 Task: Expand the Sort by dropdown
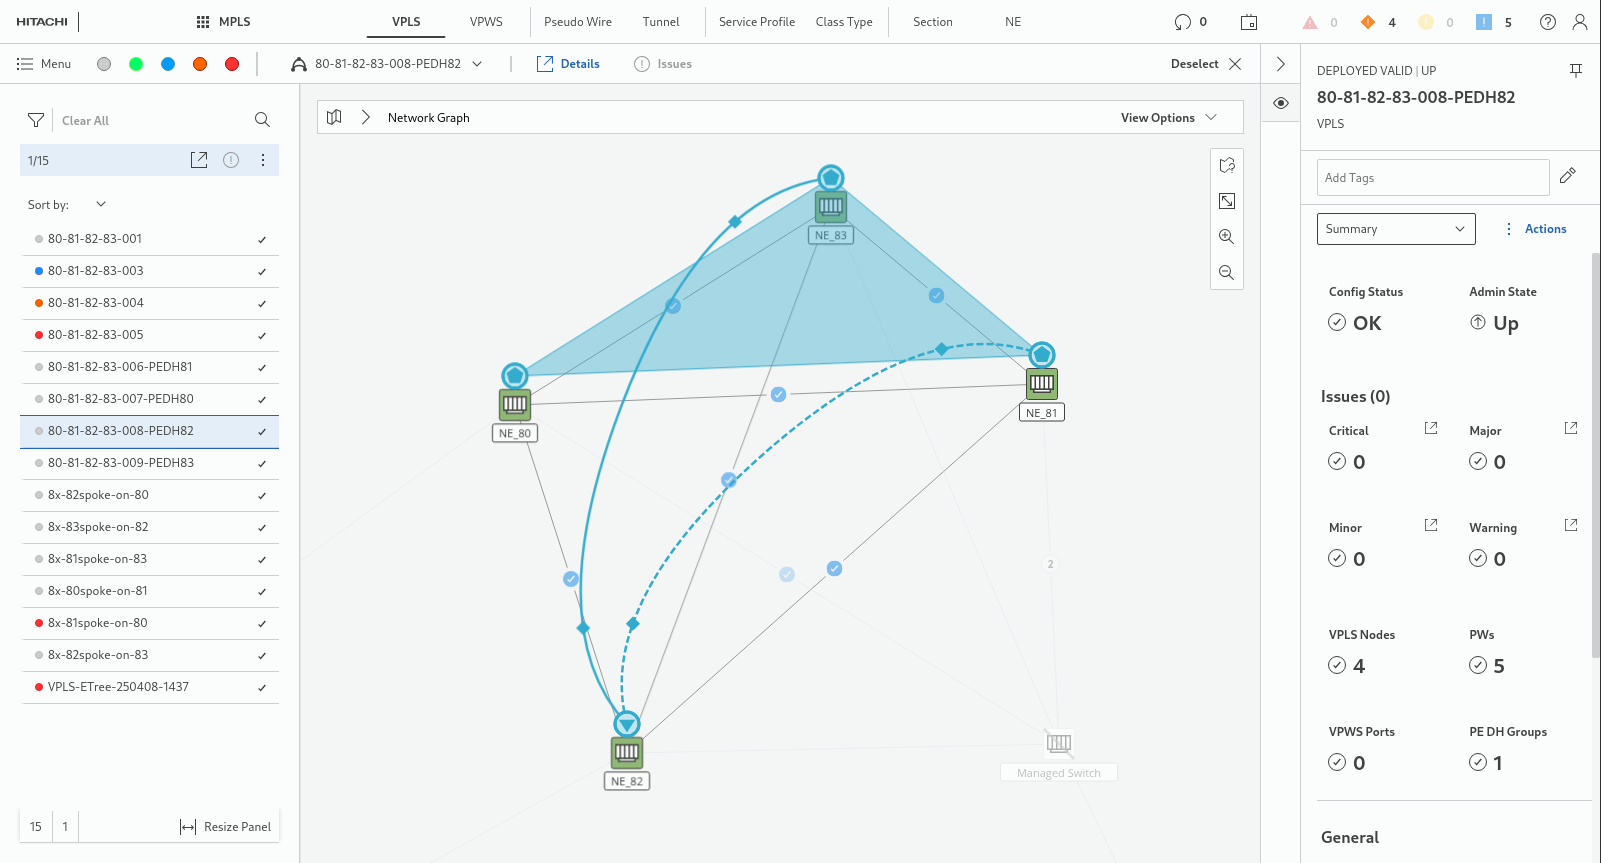(100, 204)
